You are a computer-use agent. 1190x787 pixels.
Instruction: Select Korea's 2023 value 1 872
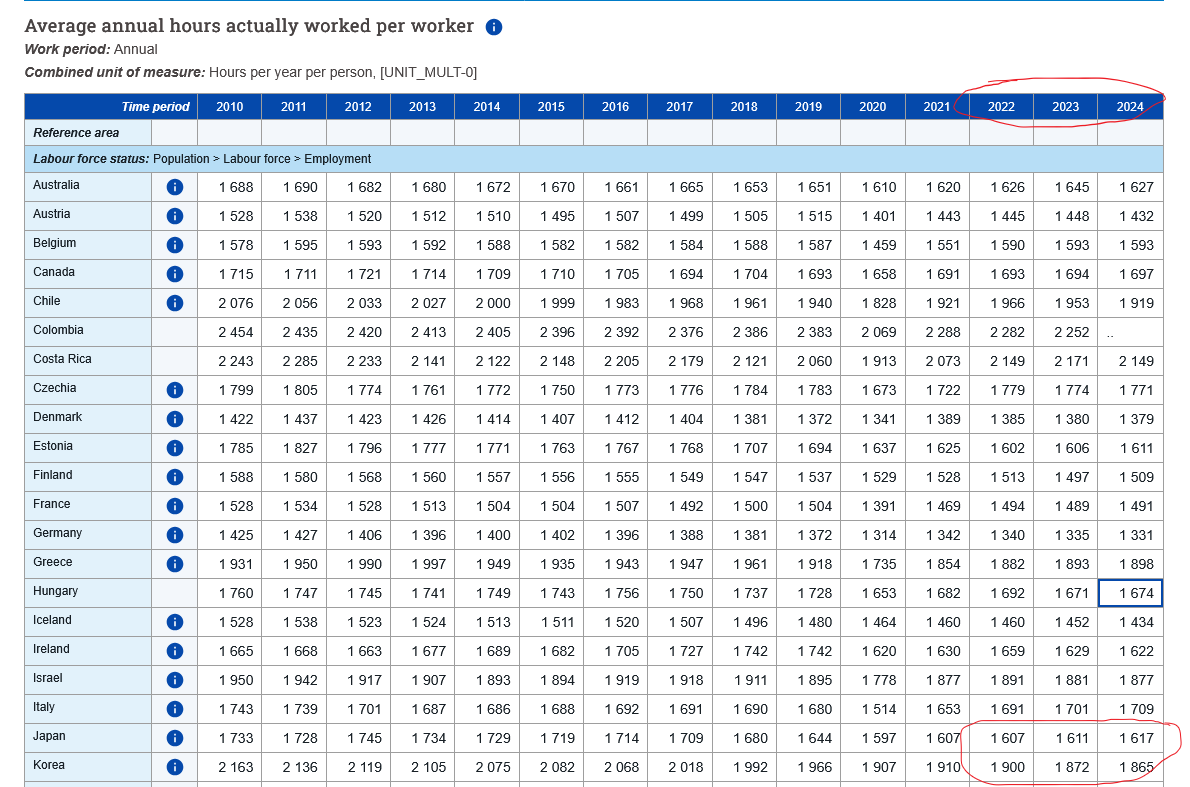(1066, 767)
